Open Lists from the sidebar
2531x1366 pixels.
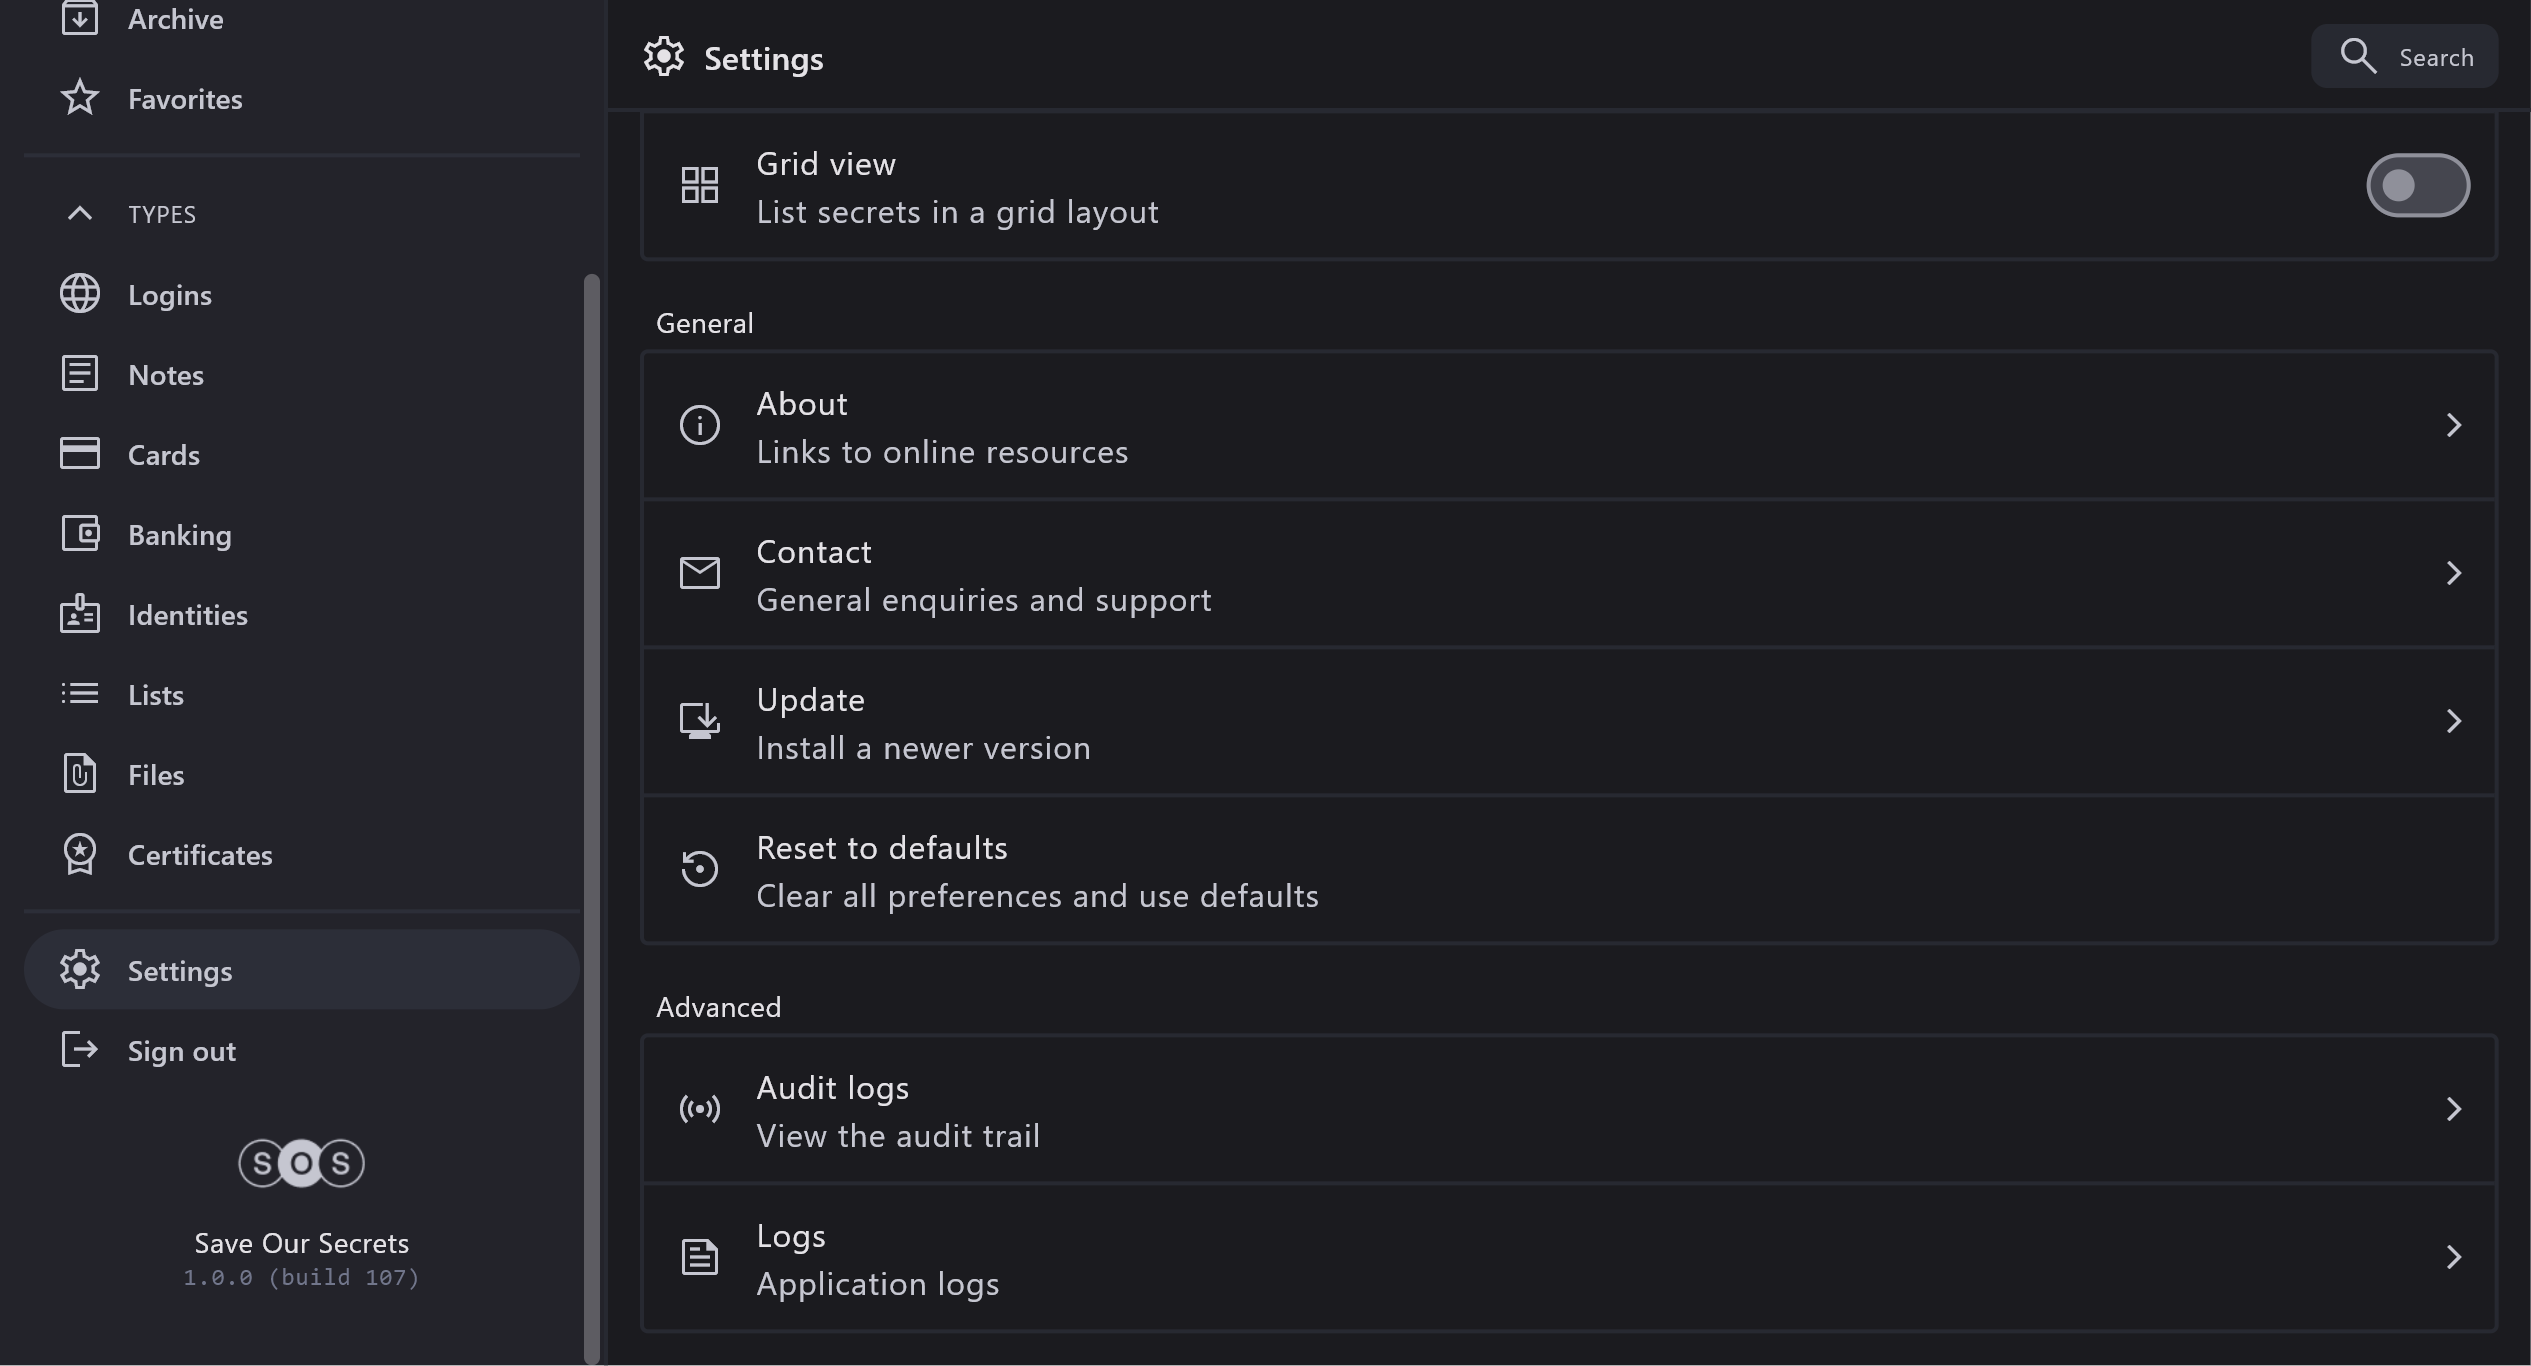(156, 695)
